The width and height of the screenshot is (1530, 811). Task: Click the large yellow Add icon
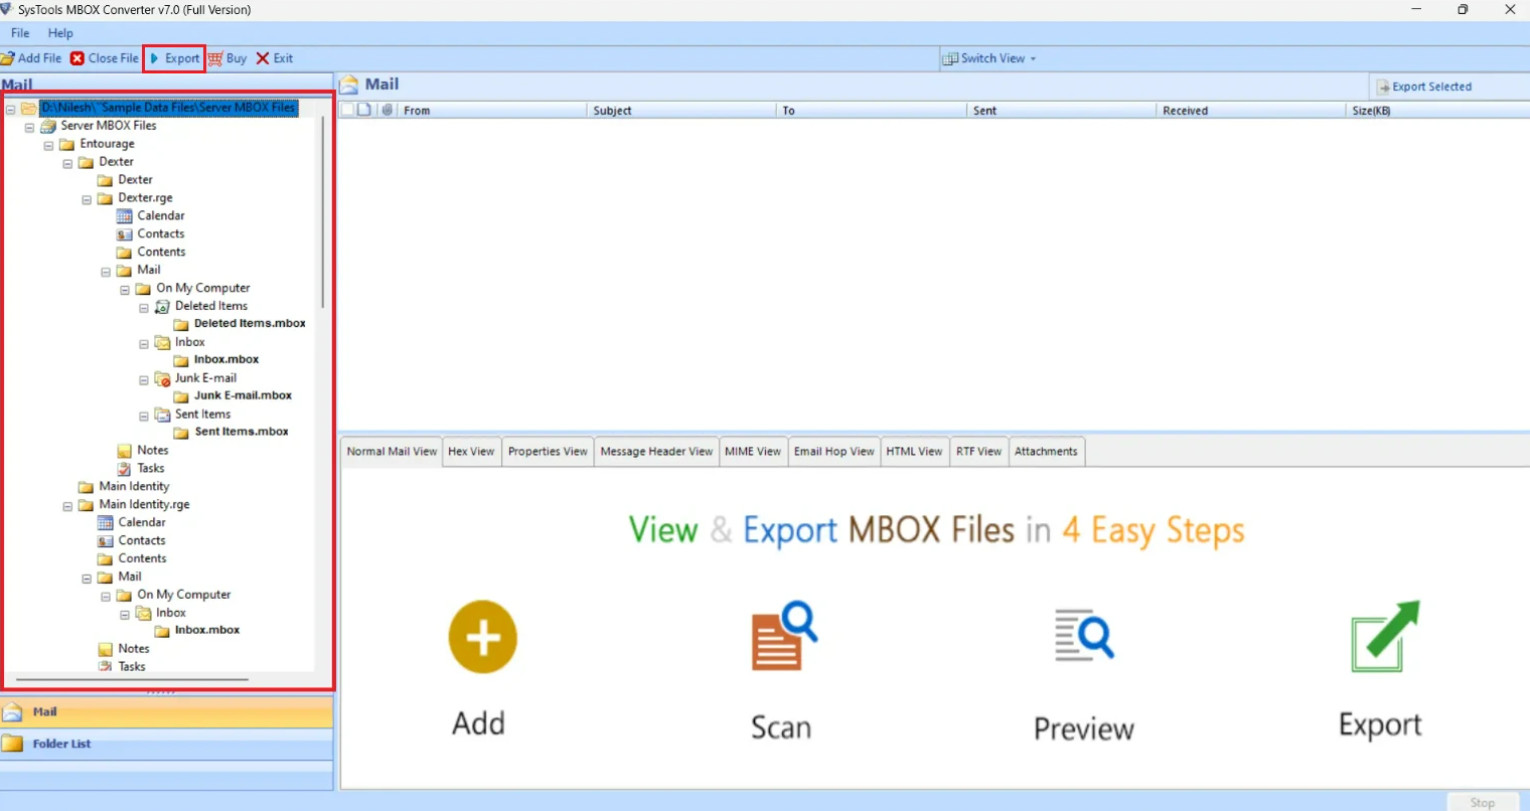pyautogui.click(x=482, y=637)
